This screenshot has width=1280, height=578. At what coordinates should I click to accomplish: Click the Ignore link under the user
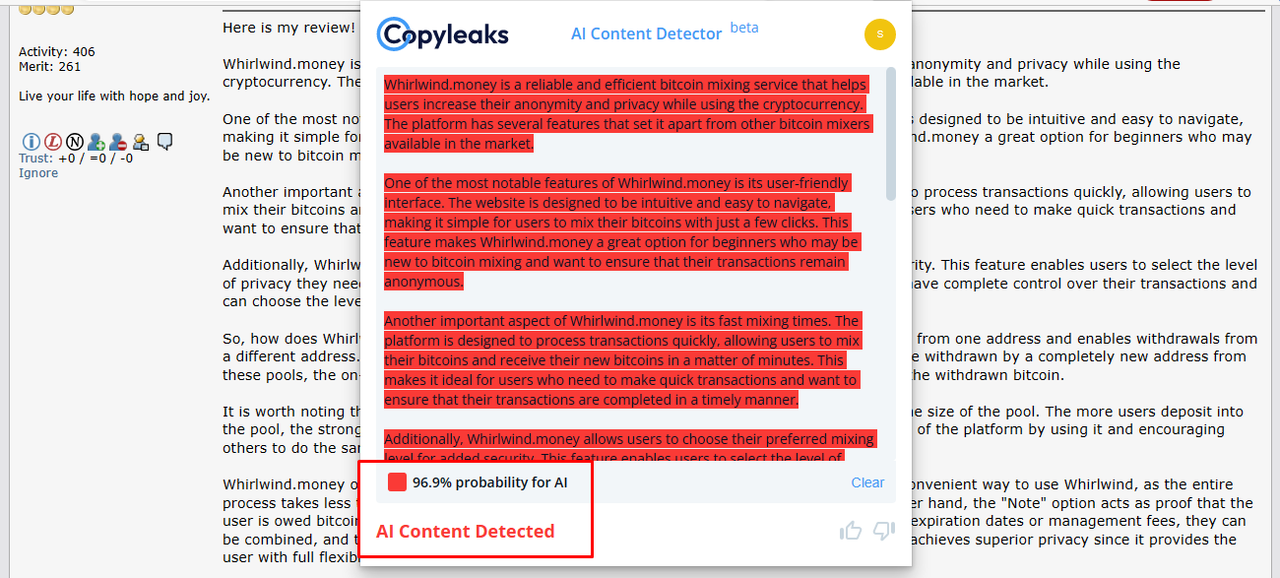(x=38, y=173)
